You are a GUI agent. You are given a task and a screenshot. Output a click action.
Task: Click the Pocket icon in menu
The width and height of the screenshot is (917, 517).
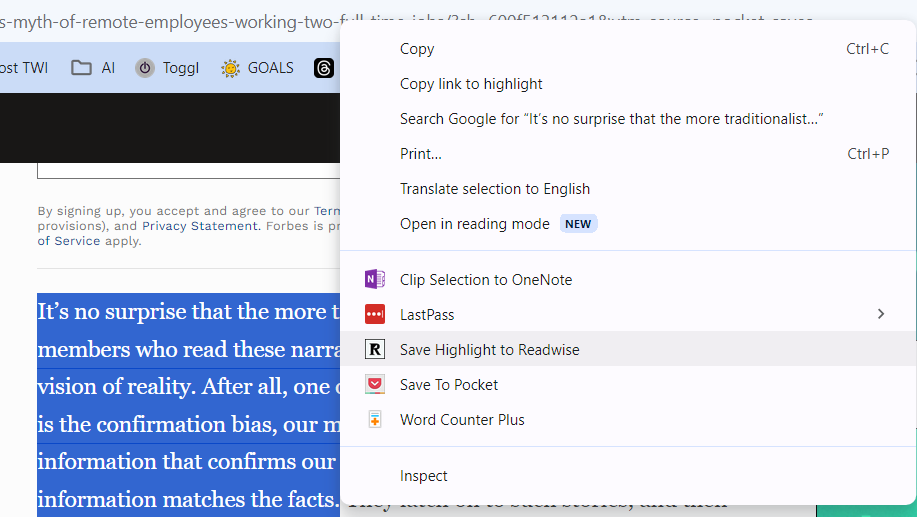coord(375,384)
